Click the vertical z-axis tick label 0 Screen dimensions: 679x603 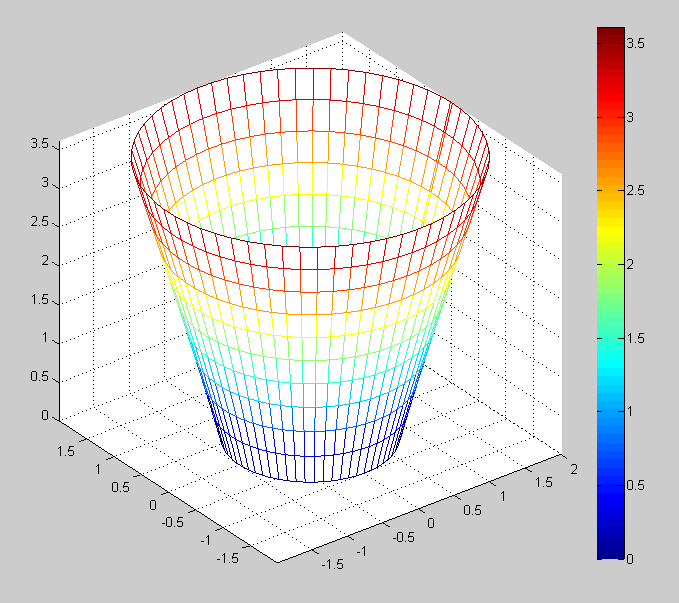click(45, 416)
